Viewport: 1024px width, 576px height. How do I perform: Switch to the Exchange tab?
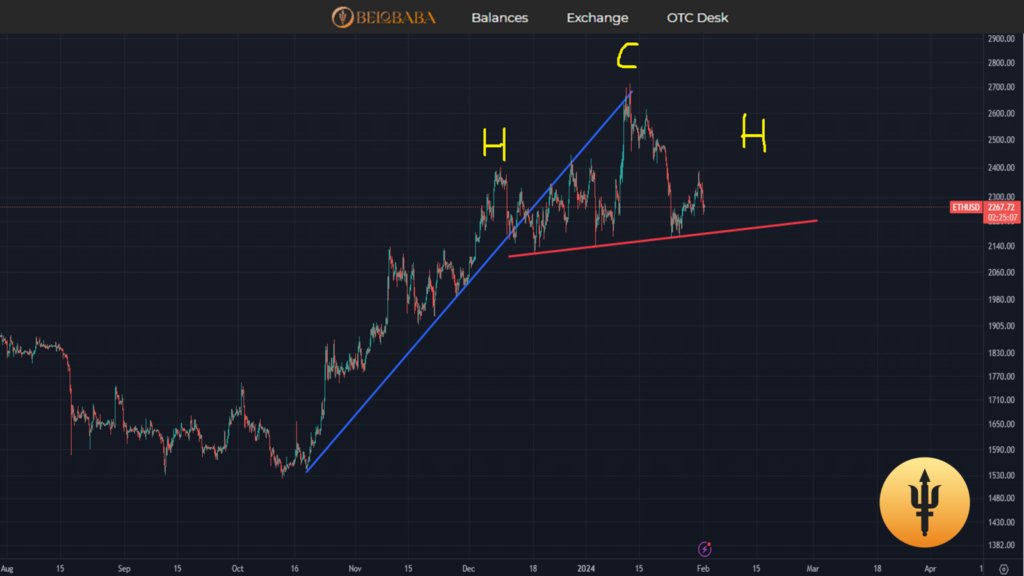point(597,18)
